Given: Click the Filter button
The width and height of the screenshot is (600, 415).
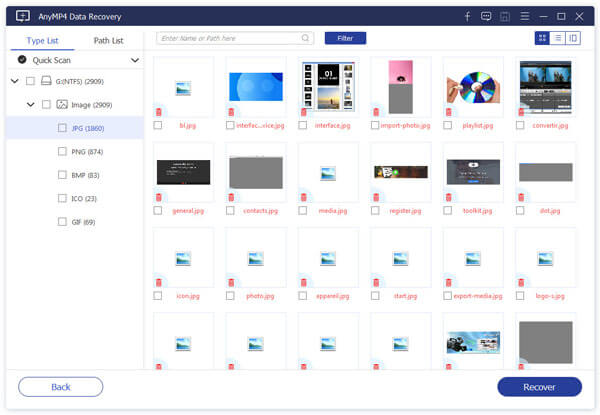Looking at the screenshot, I should pos(345,38).
